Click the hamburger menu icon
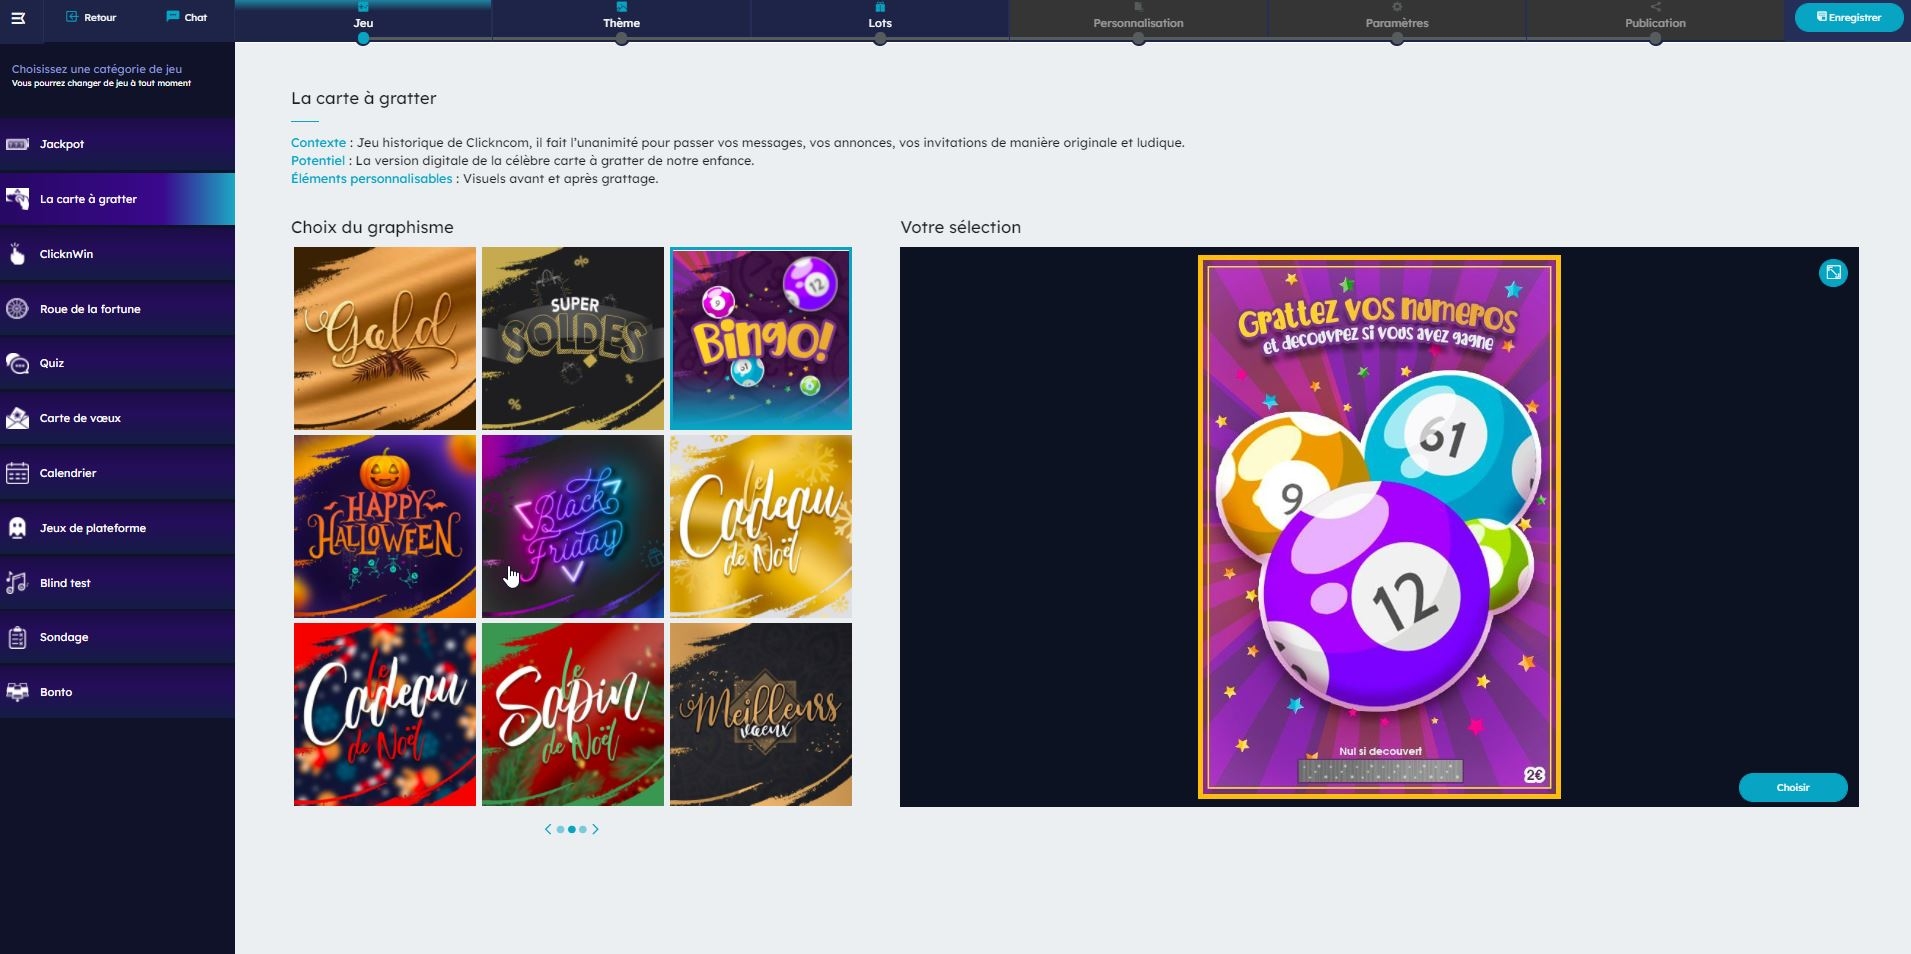This screenshot has height=954, width=1911. 18,18
